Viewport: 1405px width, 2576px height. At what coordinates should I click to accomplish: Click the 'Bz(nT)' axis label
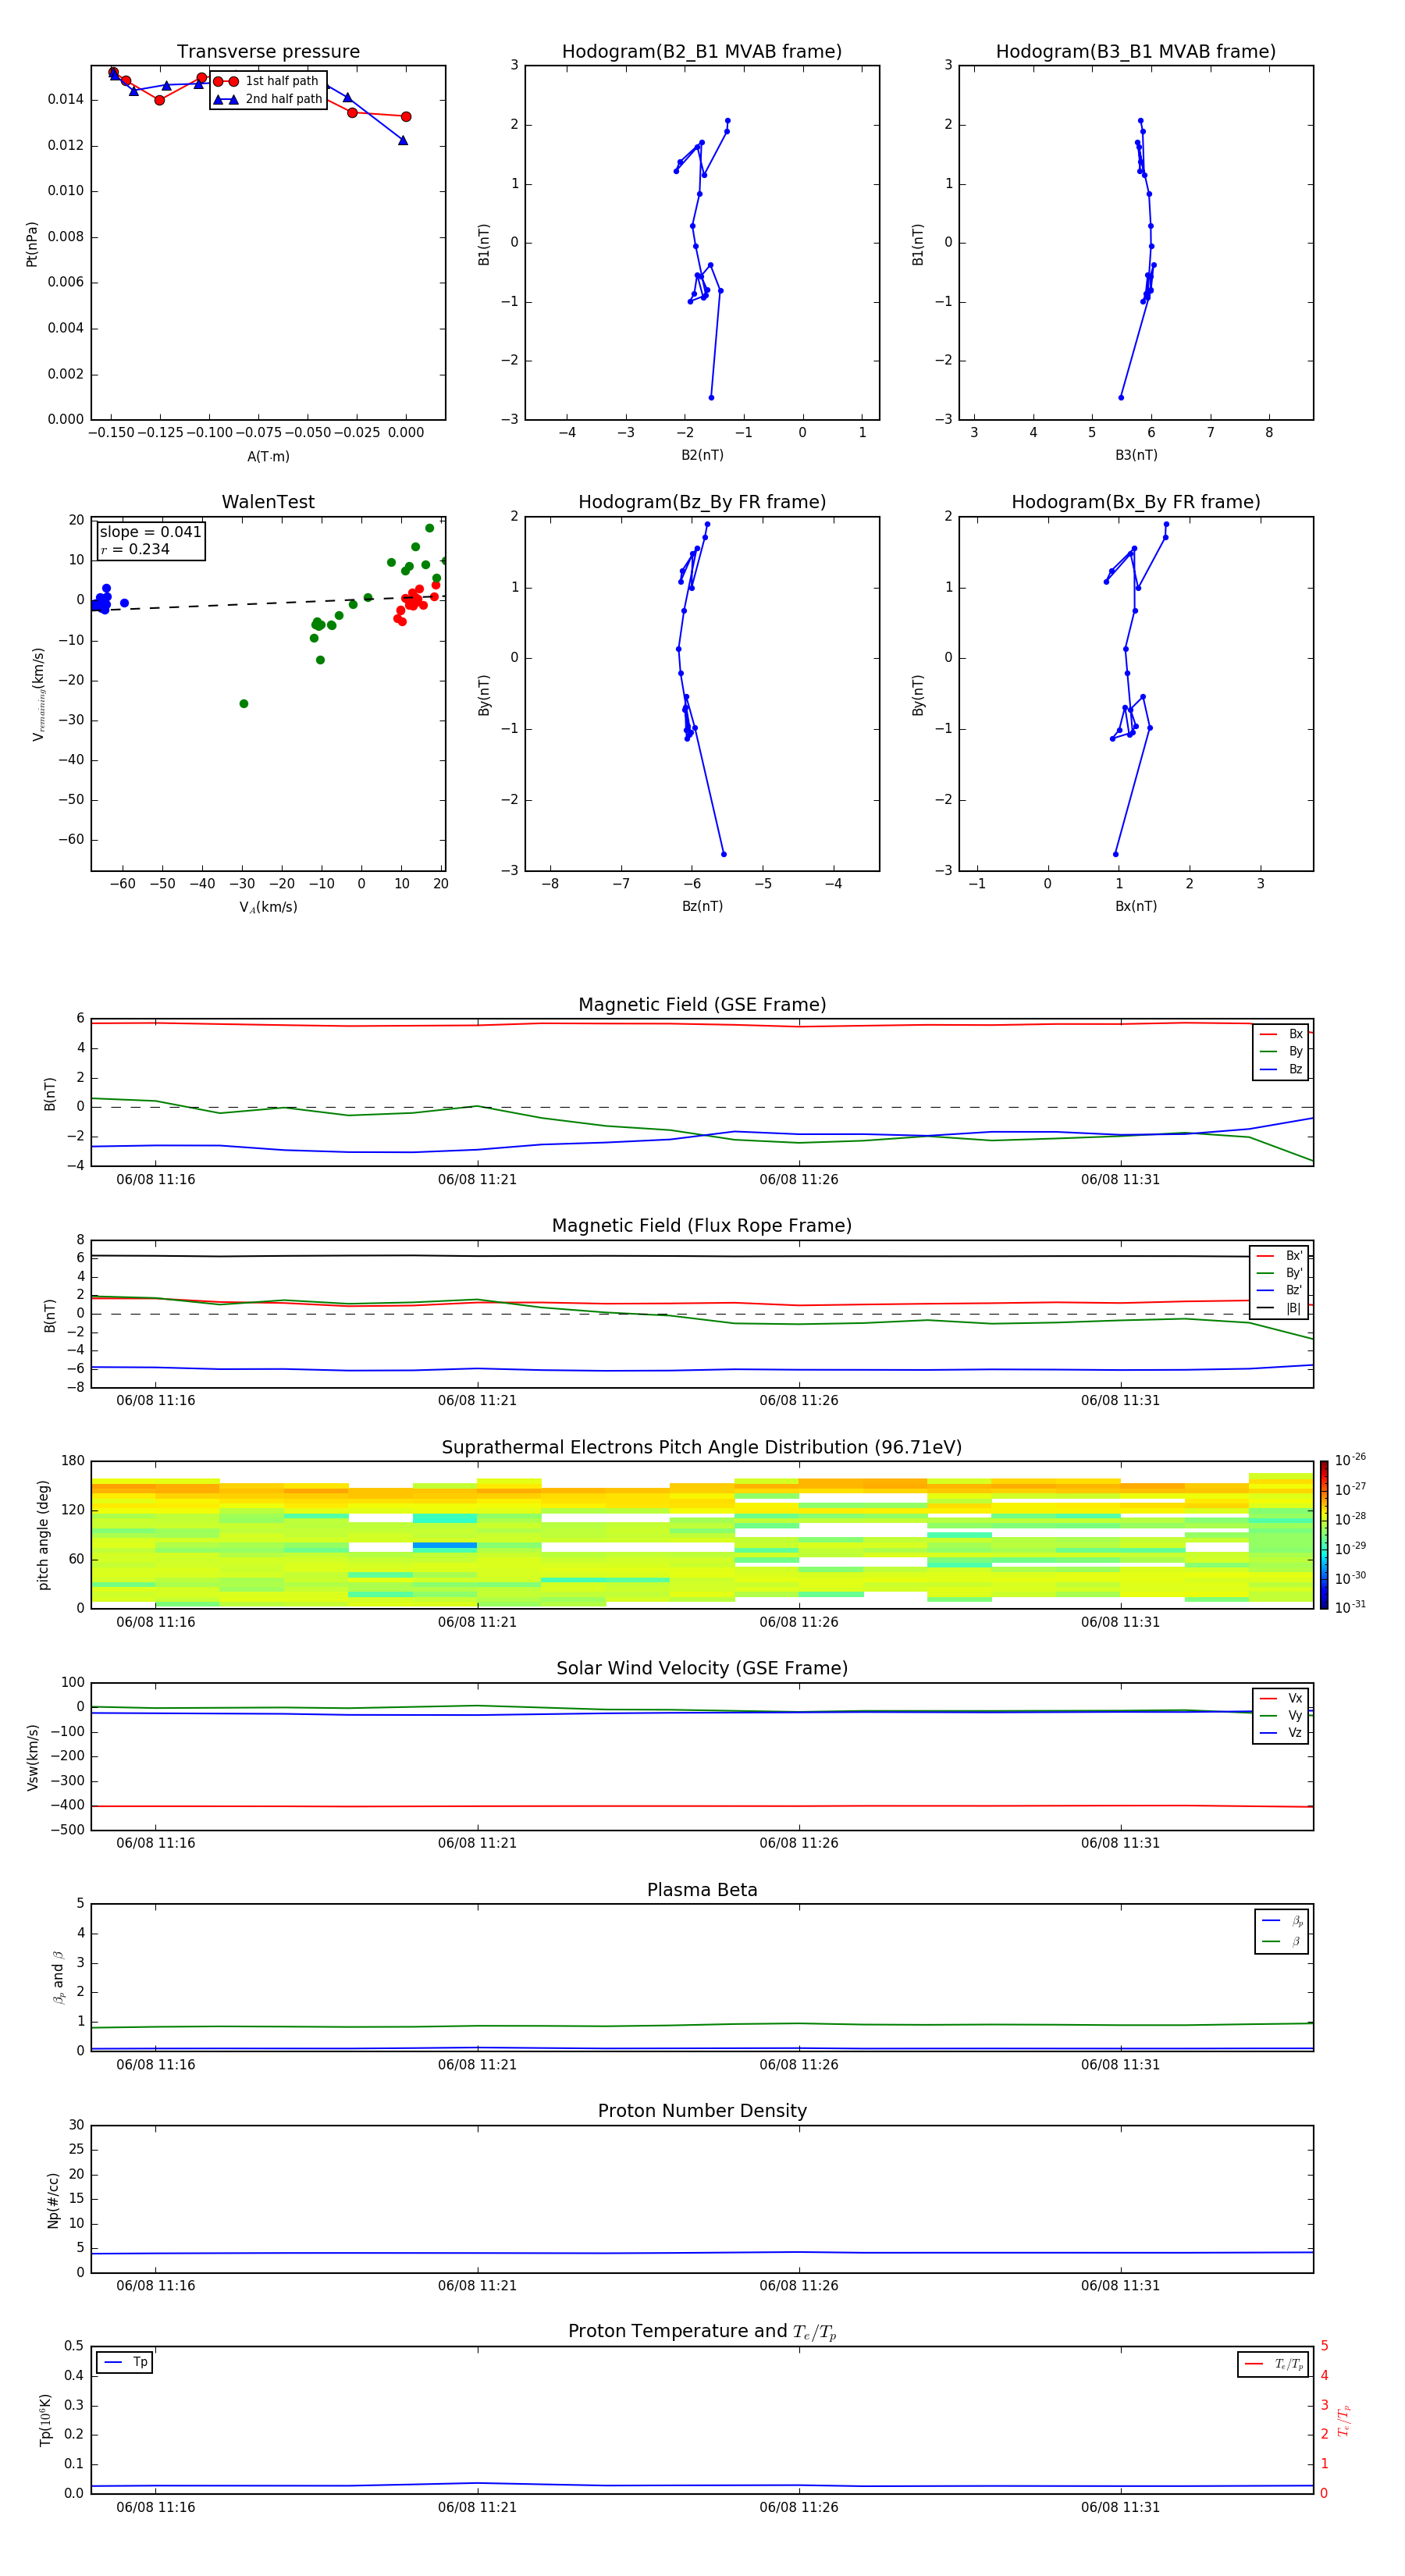tap(702, 906)
